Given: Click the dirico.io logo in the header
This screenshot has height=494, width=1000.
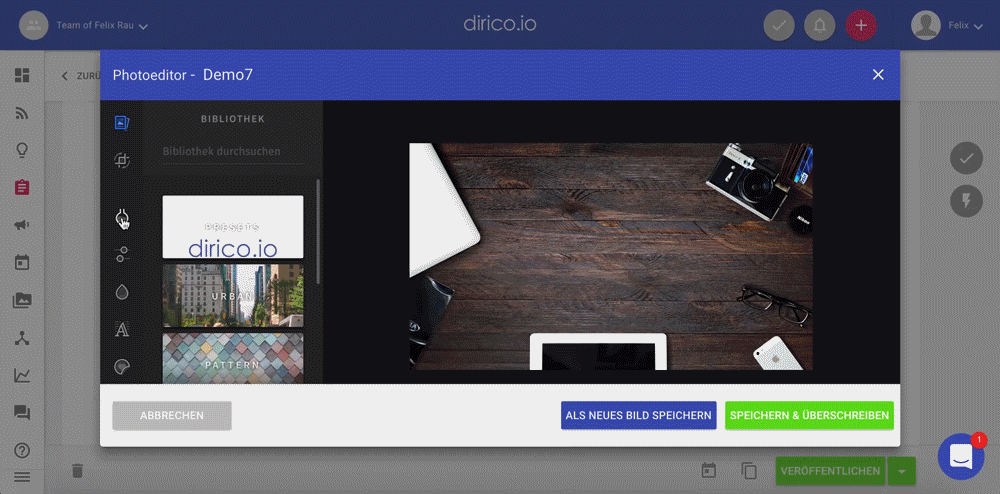Looking at the screenshot, I should (500, 24).
